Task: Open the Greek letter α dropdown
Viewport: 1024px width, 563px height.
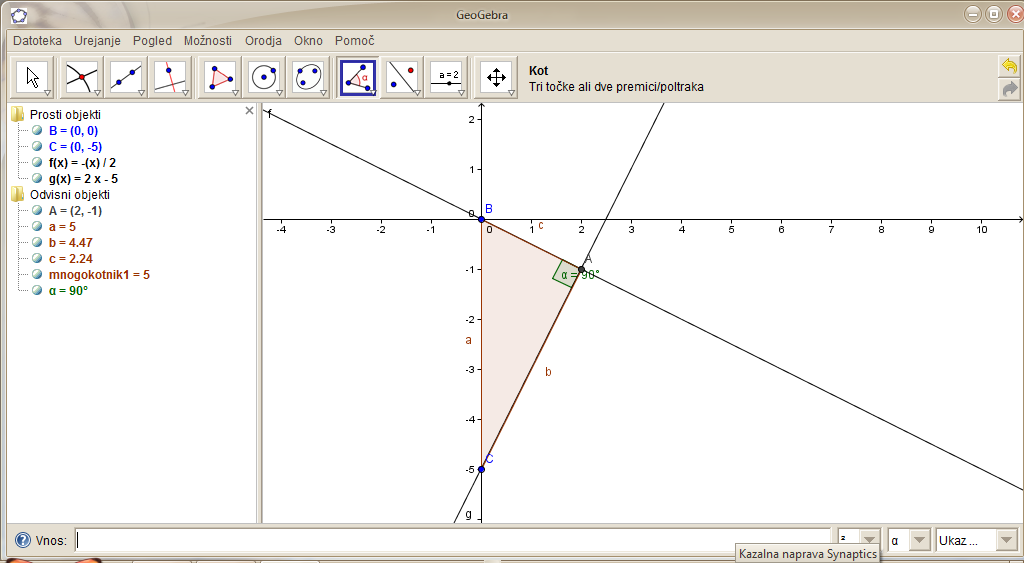Action: tap(908, 540)
